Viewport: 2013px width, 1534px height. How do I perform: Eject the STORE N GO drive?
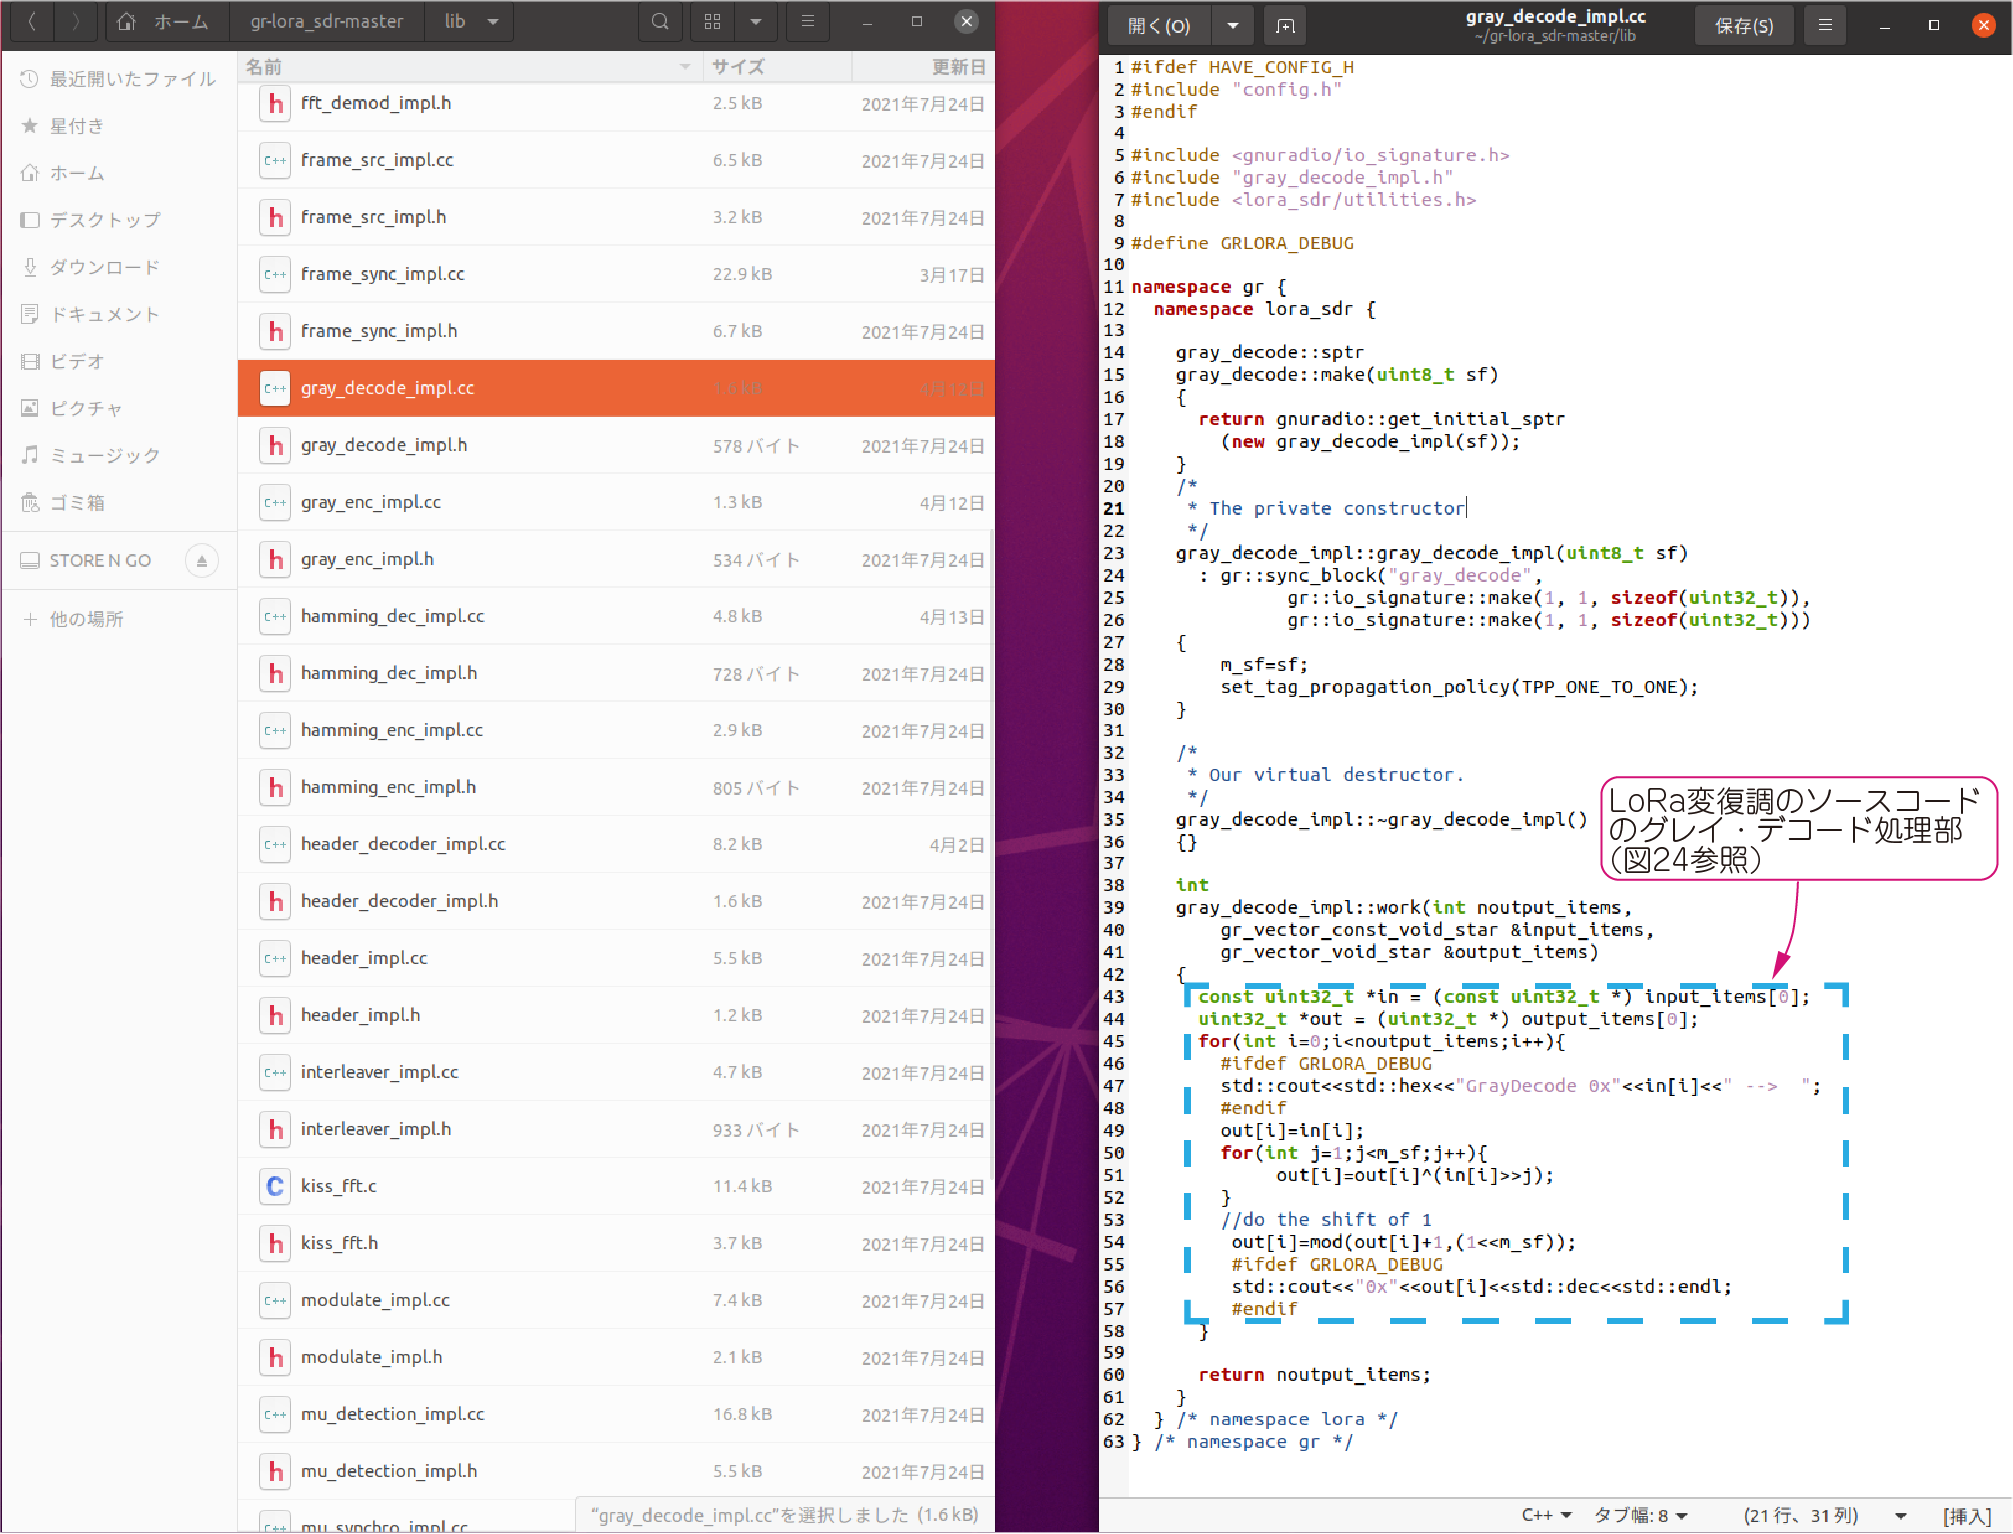click(x=201, y=561)
